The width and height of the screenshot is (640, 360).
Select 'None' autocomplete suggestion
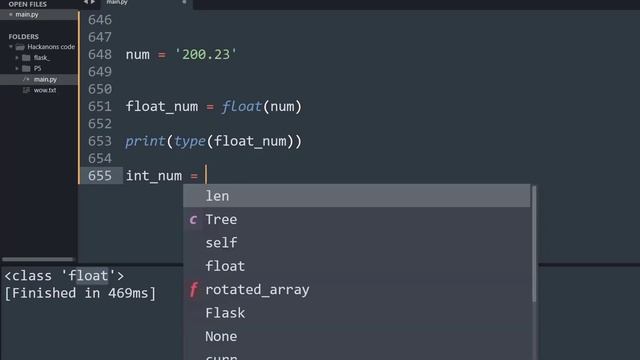click(357, 336)
